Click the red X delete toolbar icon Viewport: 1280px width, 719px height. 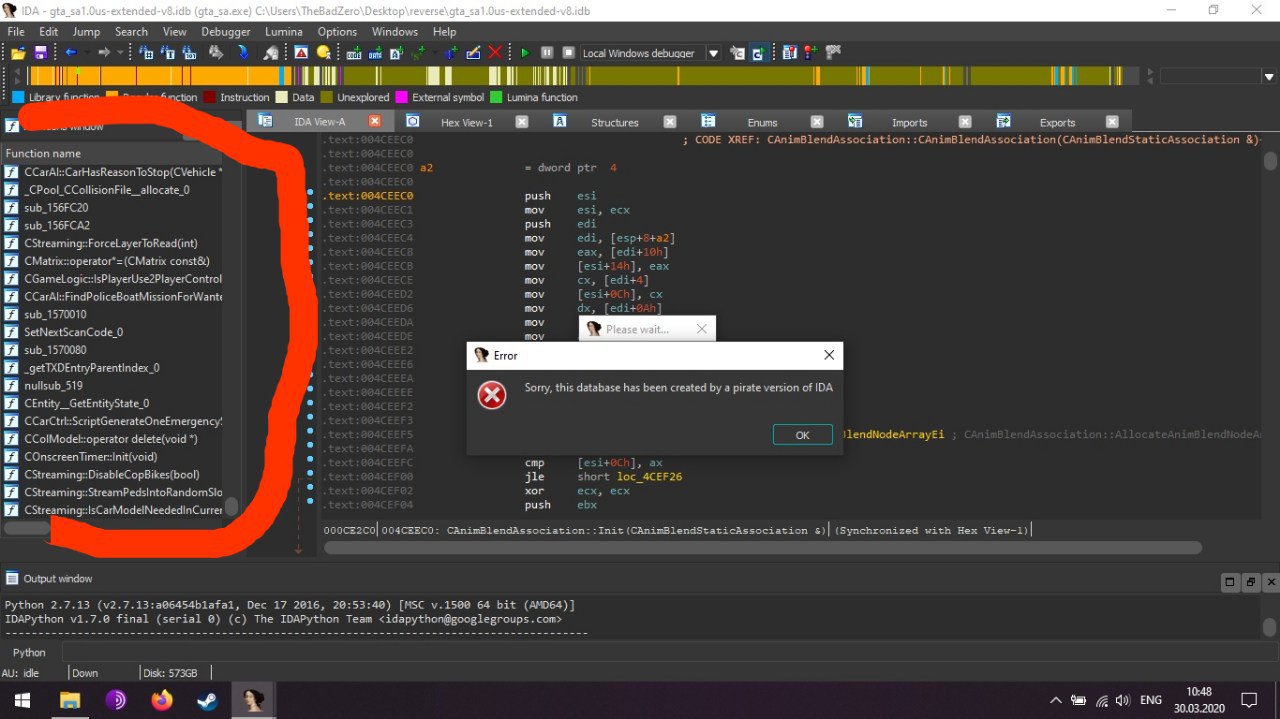tap(495, 53)
